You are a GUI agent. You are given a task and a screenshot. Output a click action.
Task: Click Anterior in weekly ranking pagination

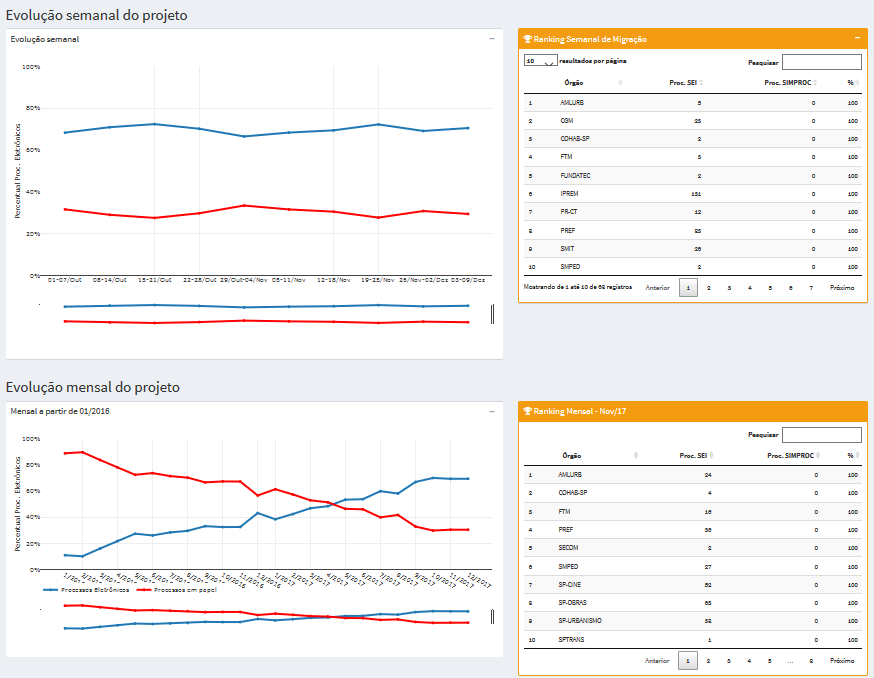(658, 288)
